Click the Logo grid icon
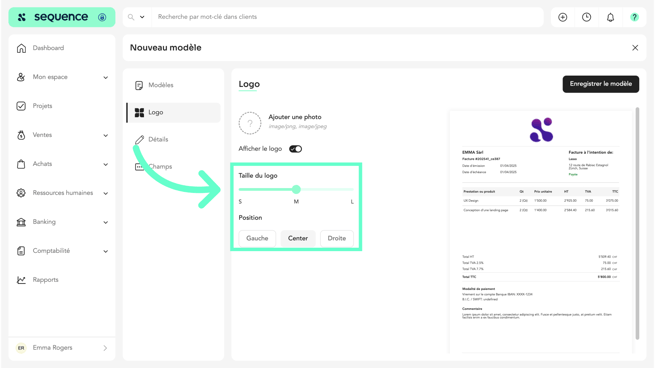Image resolution: width=655 pixels, height=368 pixels. click(x=139, y=112)
